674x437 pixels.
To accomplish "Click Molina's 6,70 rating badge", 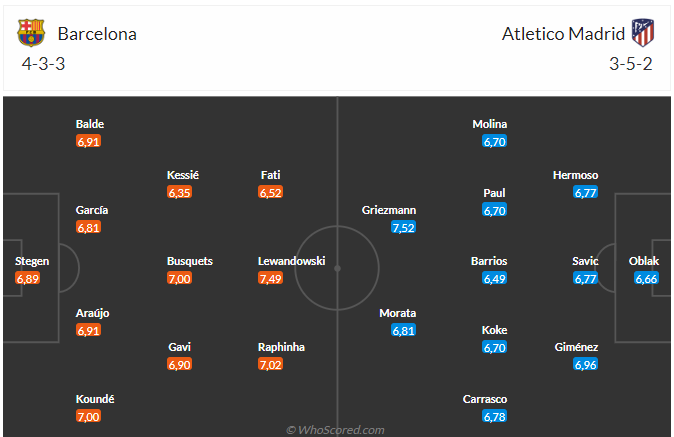I will [x=494, y=142].
